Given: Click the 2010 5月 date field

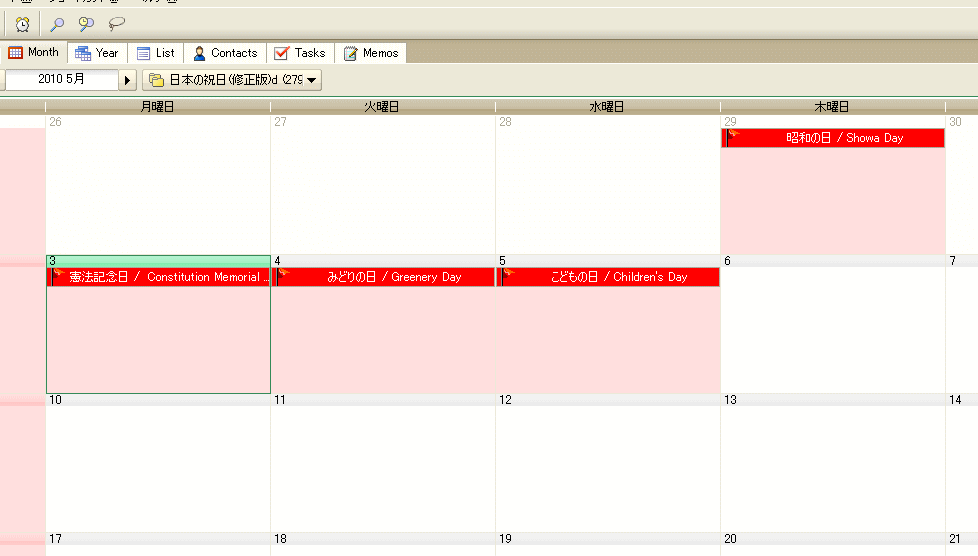Looking at the screenshot, I should click(x=62, y=80).
